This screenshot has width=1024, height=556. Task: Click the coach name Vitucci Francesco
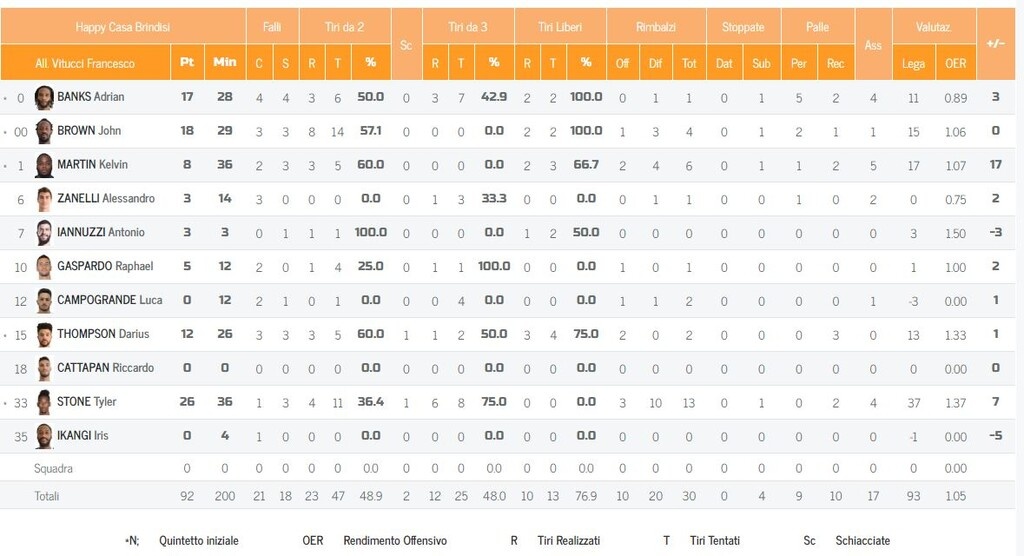(x=85, y=63)
